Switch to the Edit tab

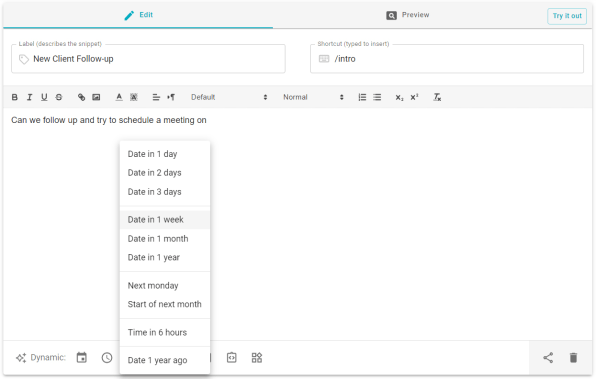tap(138, 15)
